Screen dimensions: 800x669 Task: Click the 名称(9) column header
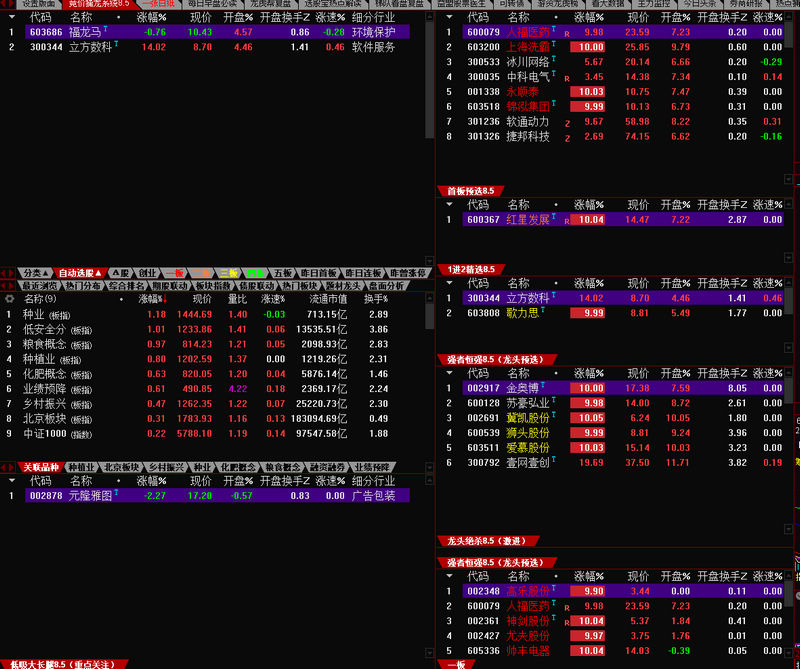pyautogui.click(x=40, y=299)
